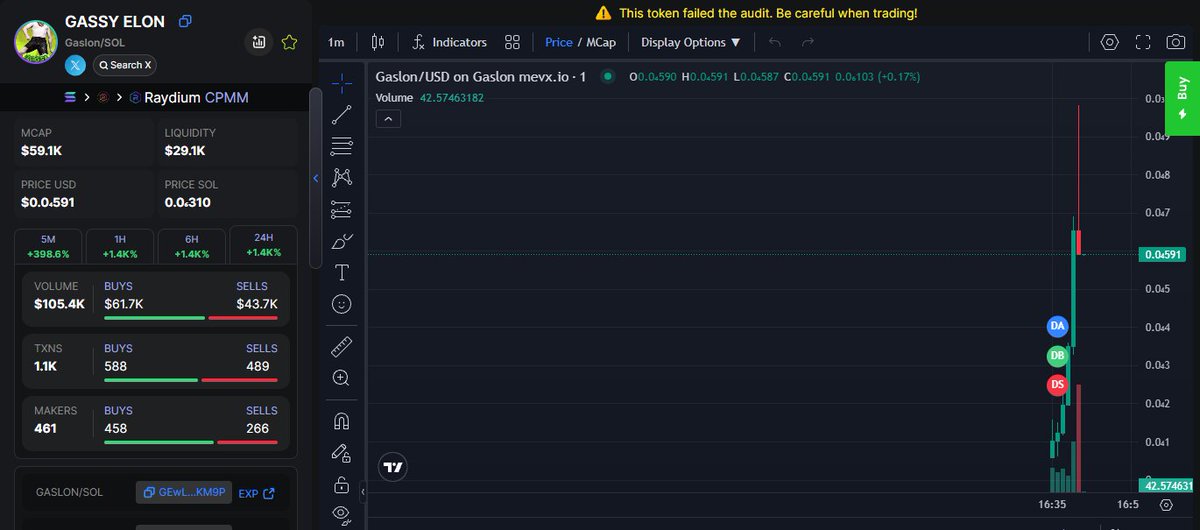This screenshot has width=1200, height=530.
Task: Click the Gaslon/USD chart title
Action: pos(480,77)
